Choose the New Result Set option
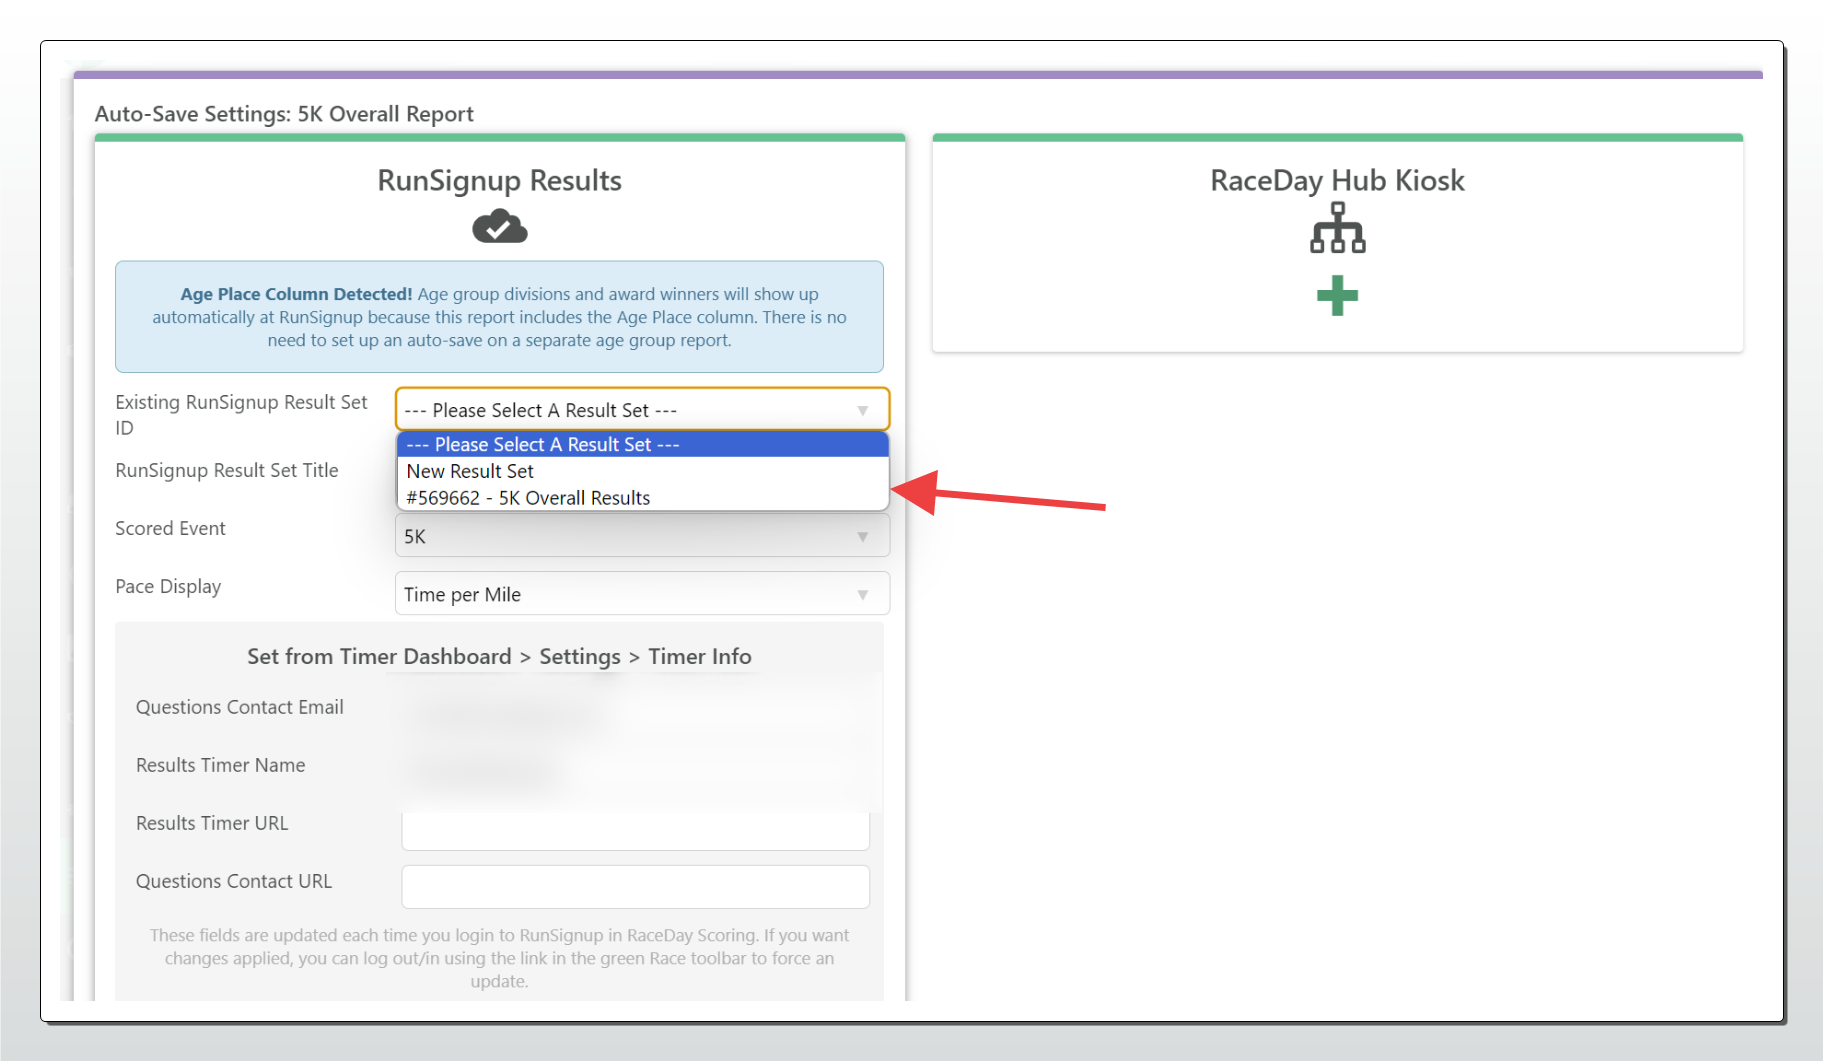The image size is (1823, 1061). coord(642,471)
